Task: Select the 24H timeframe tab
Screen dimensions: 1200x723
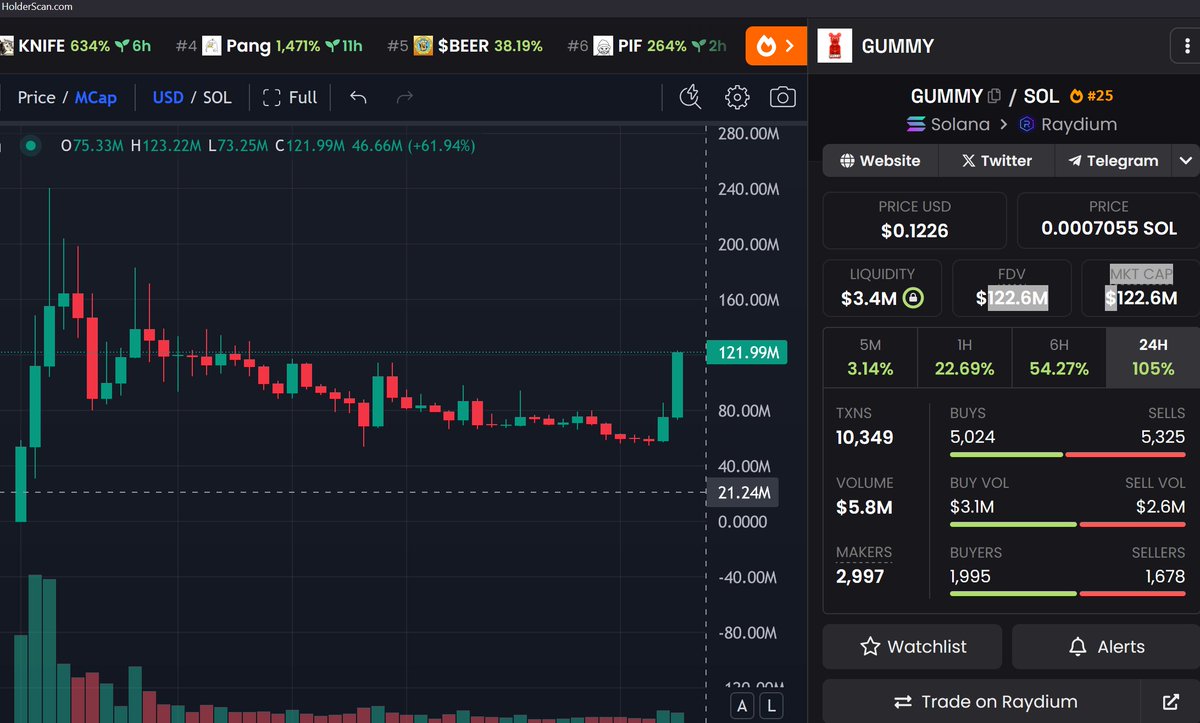Action: pyautogui.click(x=1153, y=357)
